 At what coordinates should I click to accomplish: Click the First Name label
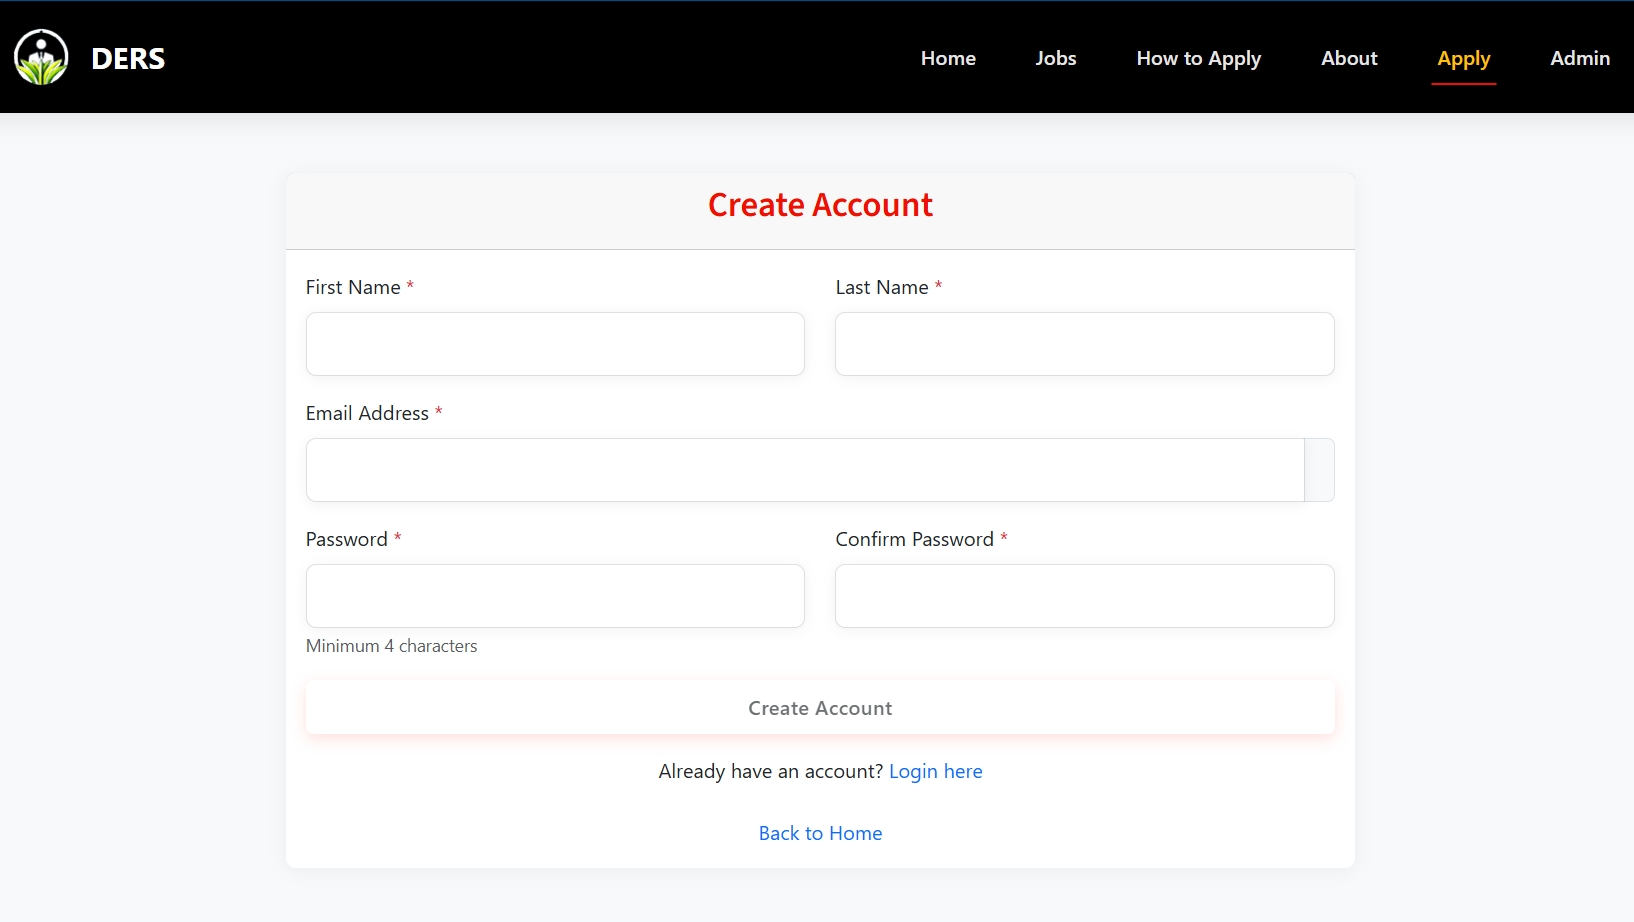point(353,287)
